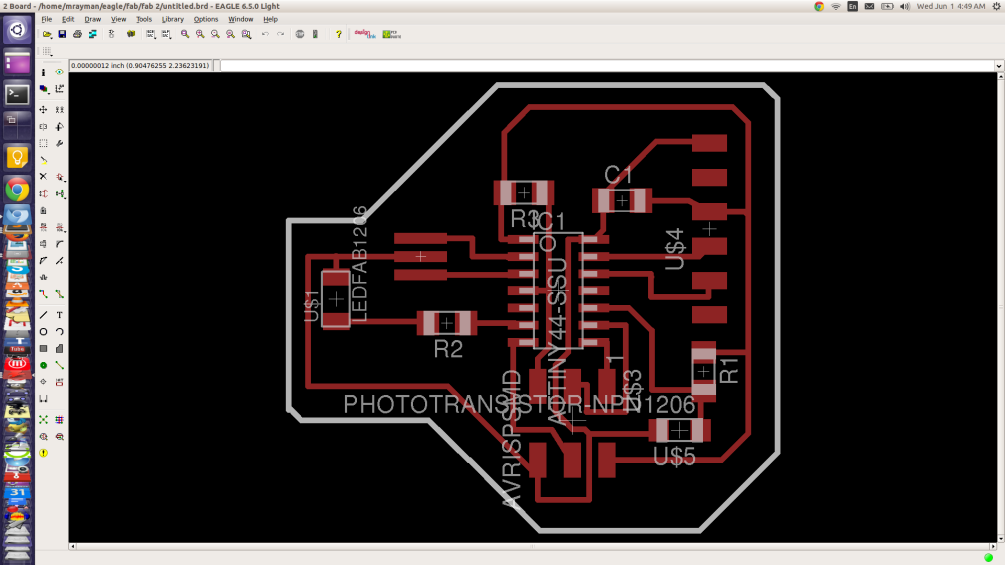The width and height of the screenshot is (1005, 565).
Task: Zoom to fit using first magnifier icon
Action: pos(185,34)
